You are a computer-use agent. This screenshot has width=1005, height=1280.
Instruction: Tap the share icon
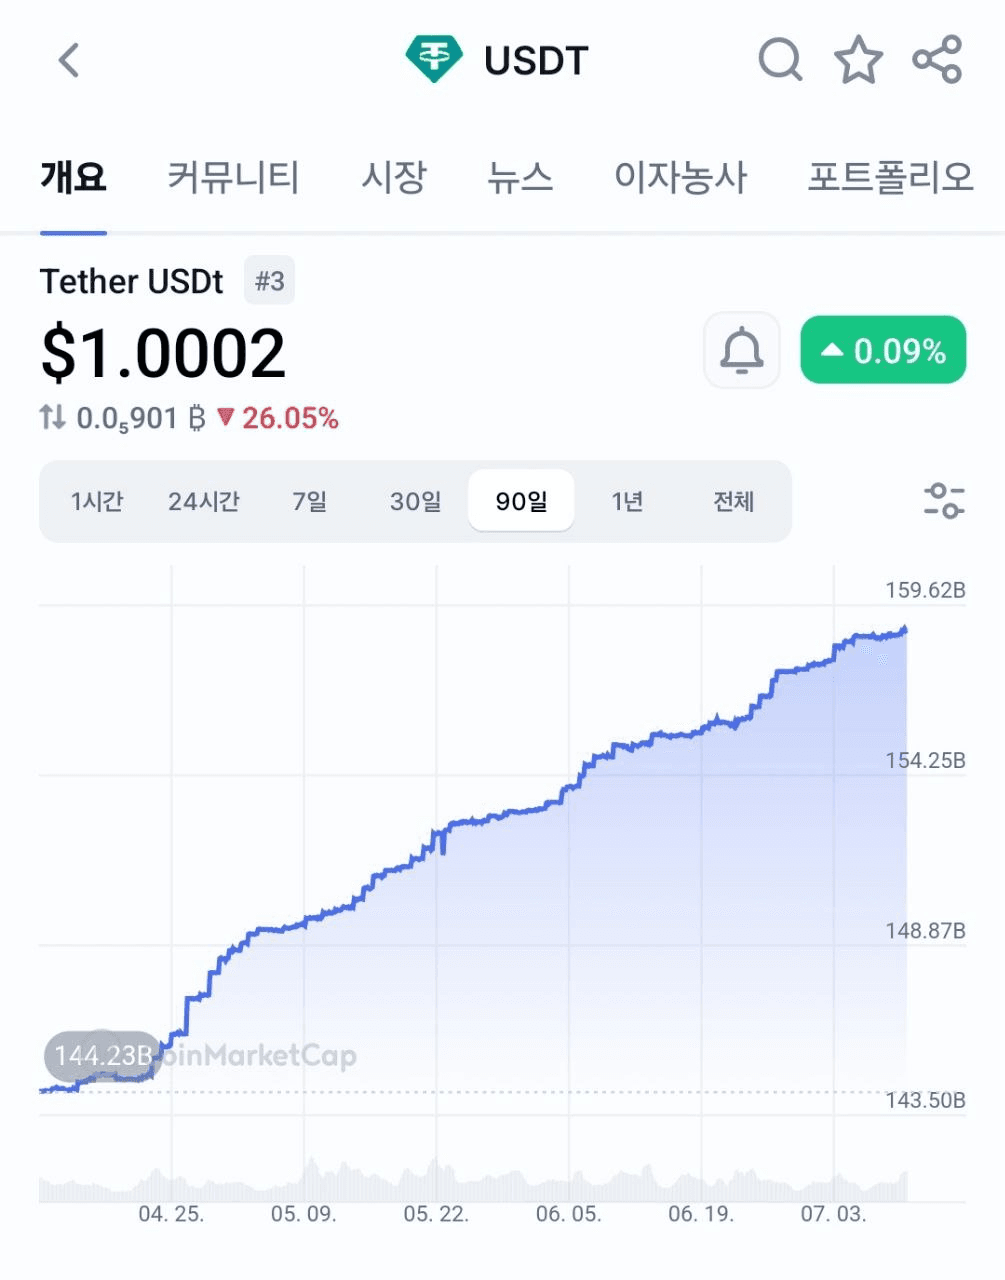(x=937, y=59)
